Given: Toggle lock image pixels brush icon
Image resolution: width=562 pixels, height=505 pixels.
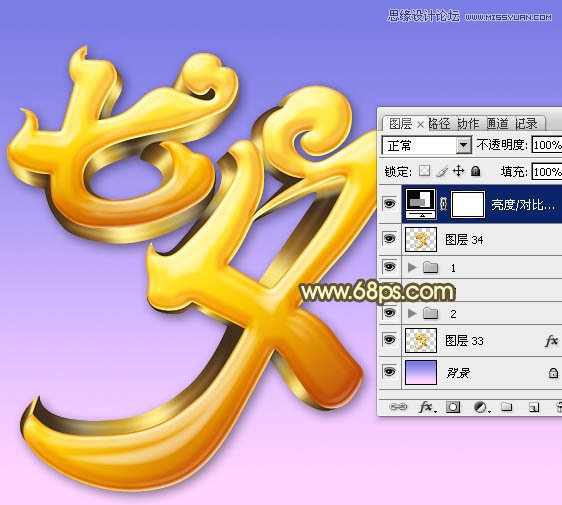Looking at the screenshot, I should point(442,171).
